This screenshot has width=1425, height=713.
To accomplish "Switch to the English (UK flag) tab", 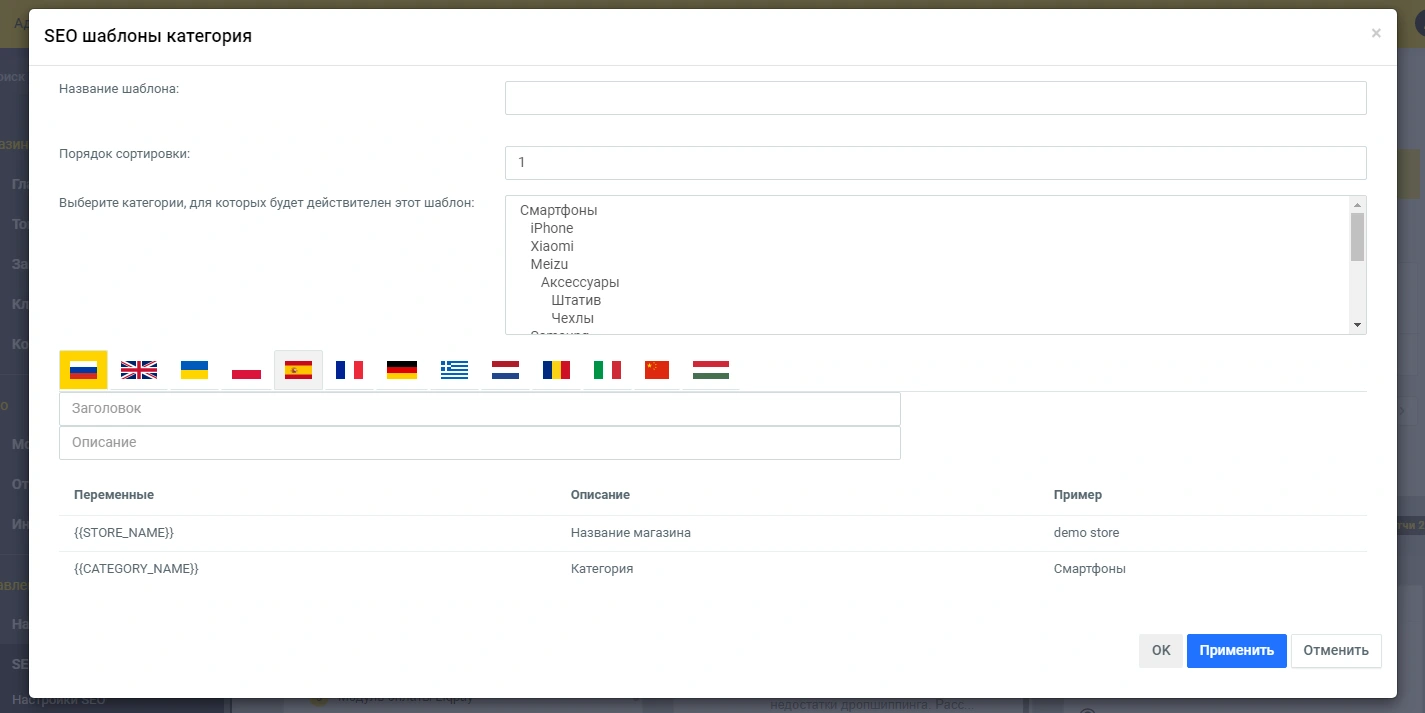I will pyautogui.click(x=139, y=370).
